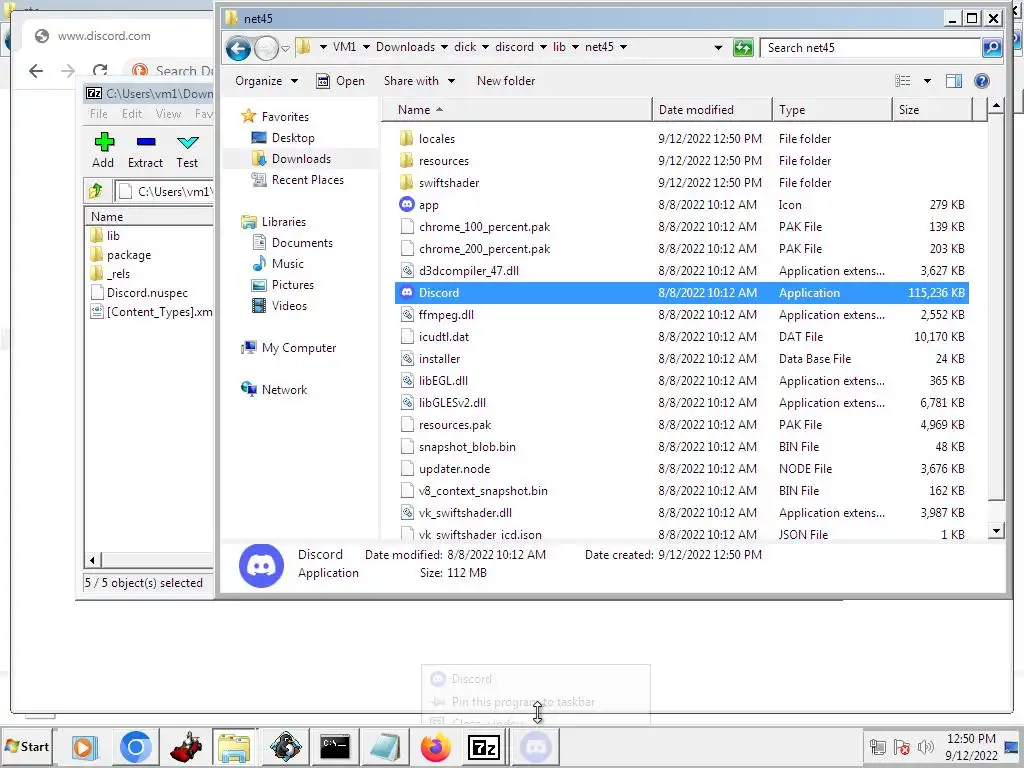Select the ffmpeg.dll file row
This screenshot has height=768, width=1024.
point(681,315)
